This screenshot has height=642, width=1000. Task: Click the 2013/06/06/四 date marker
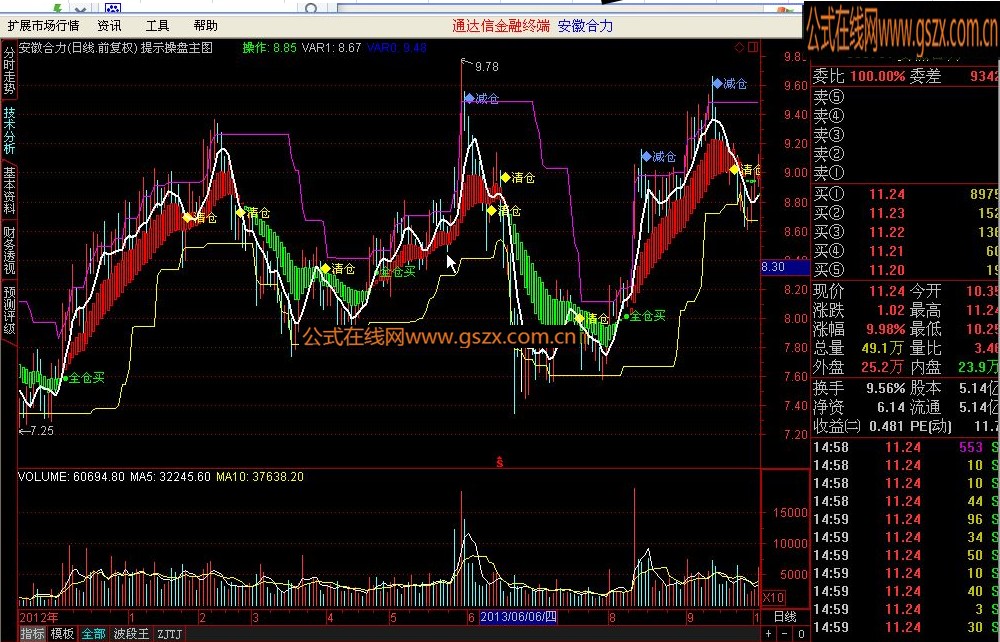click(518, 616)
